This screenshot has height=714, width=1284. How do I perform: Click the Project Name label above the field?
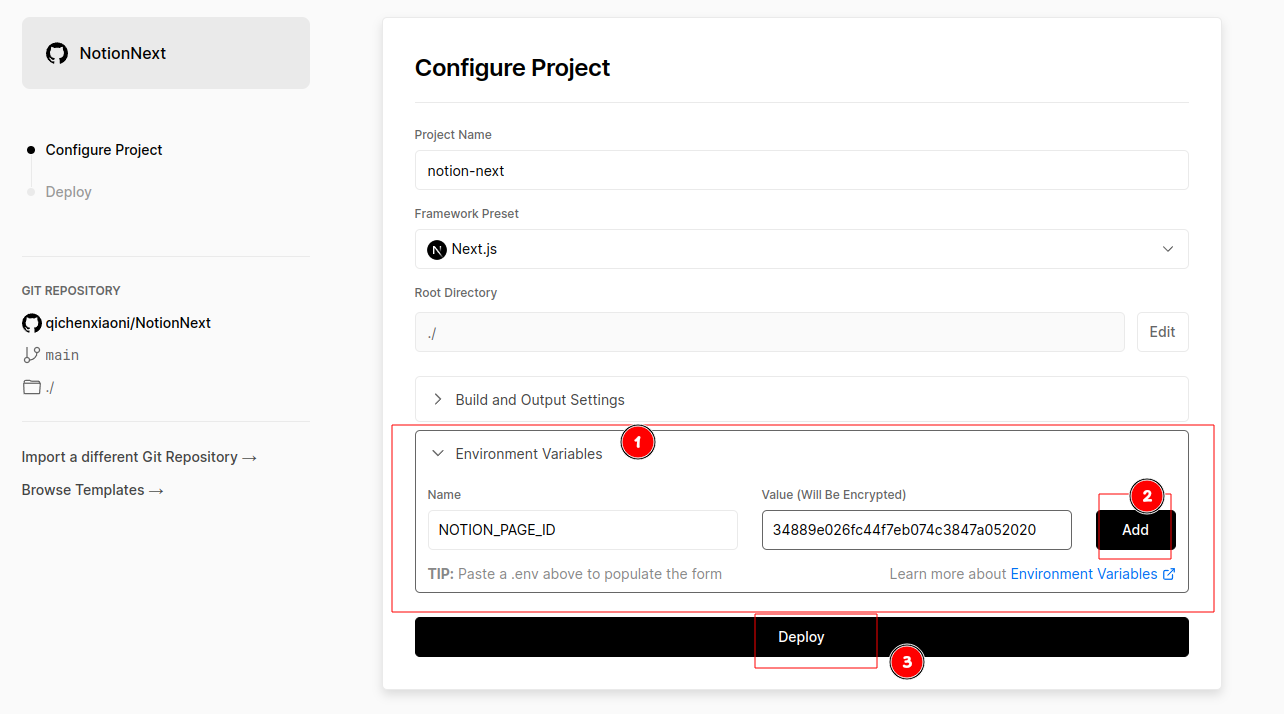tap(453, 135)
